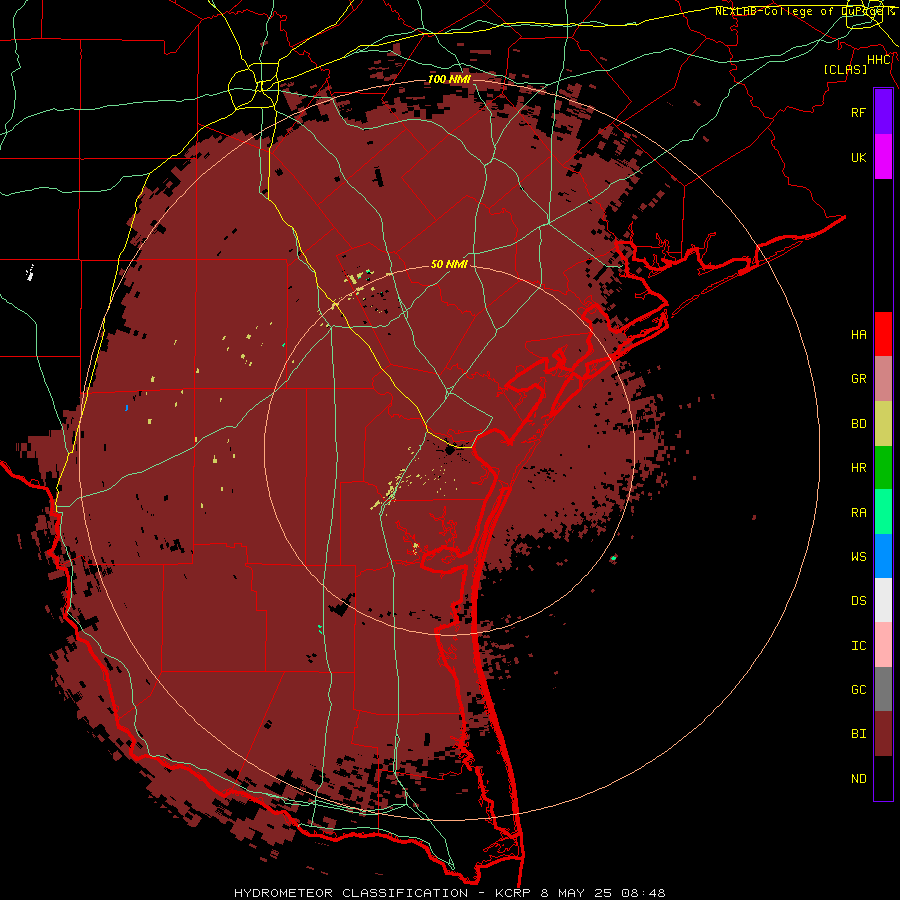Click the HR legend label
900x900 pixels.
[858, 468]
